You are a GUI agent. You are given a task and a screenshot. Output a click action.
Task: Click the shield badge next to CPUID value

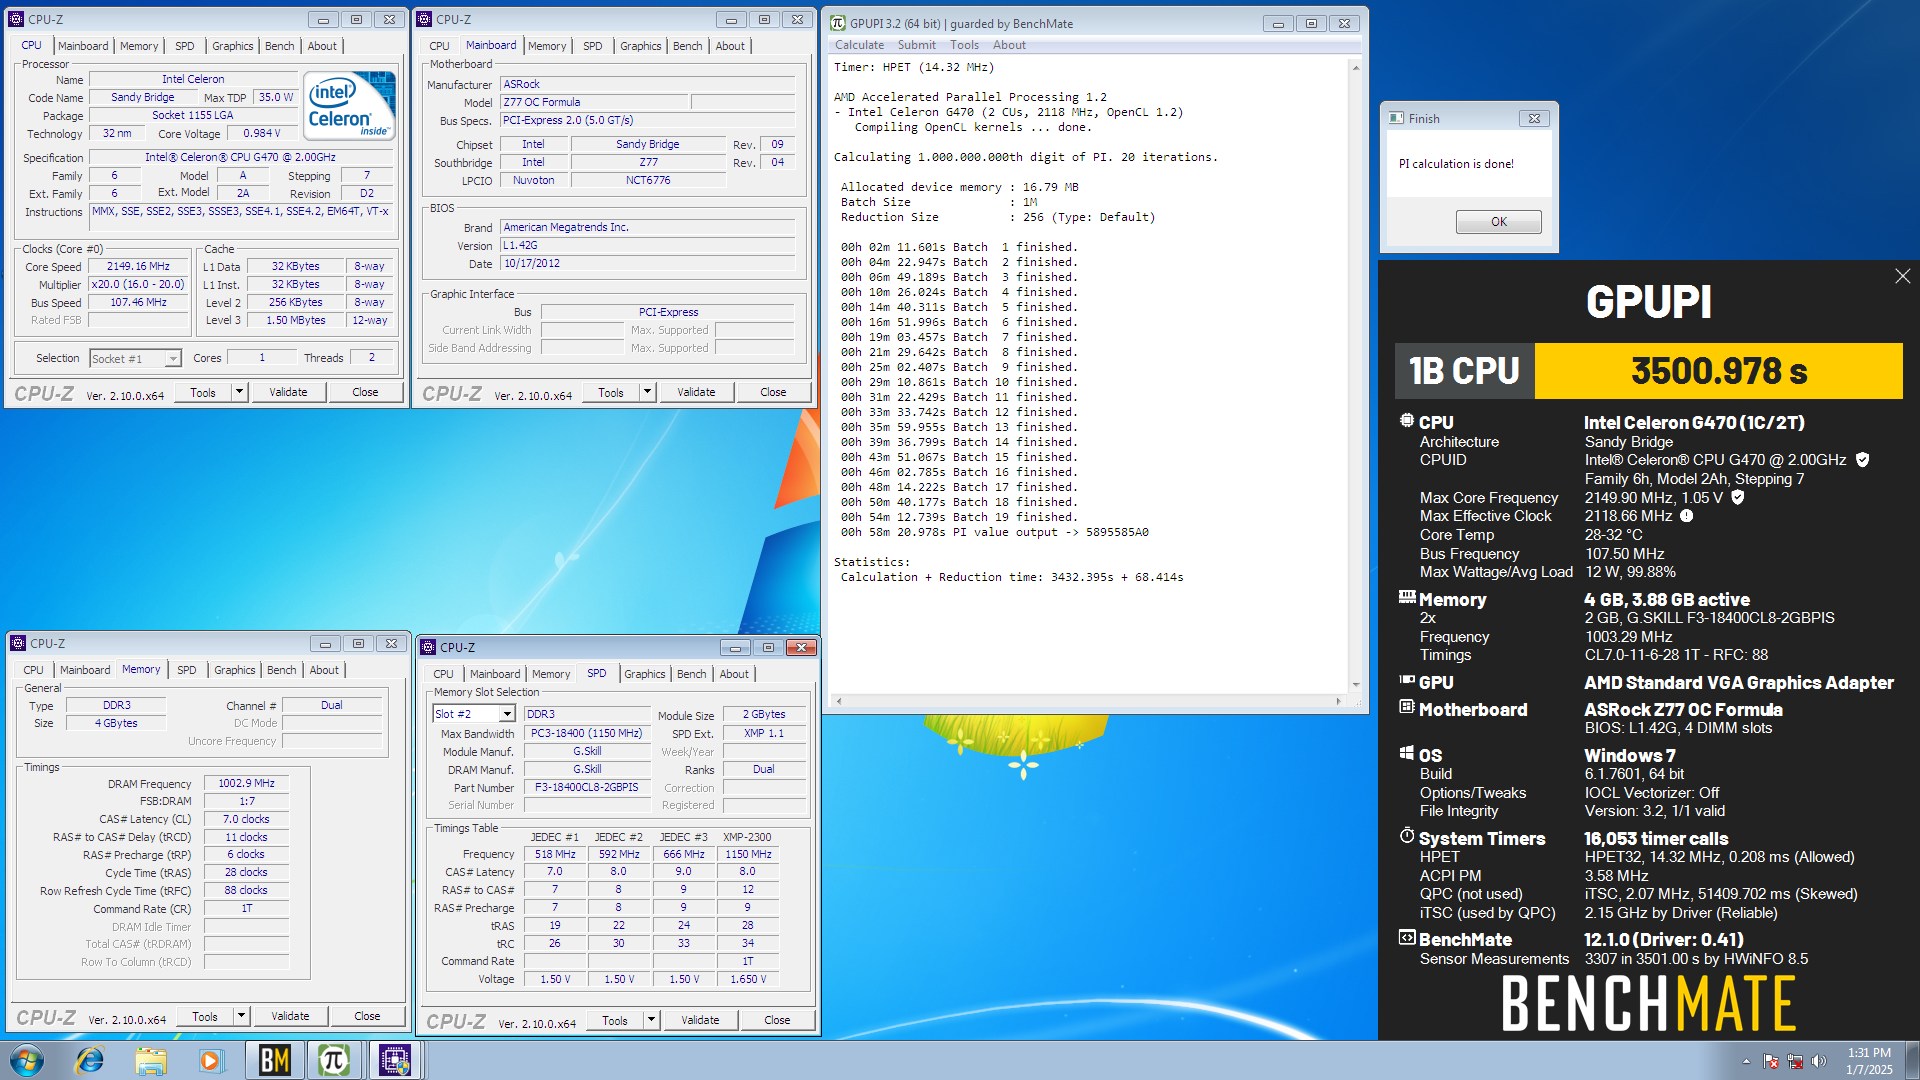[x=1862, y=460]
